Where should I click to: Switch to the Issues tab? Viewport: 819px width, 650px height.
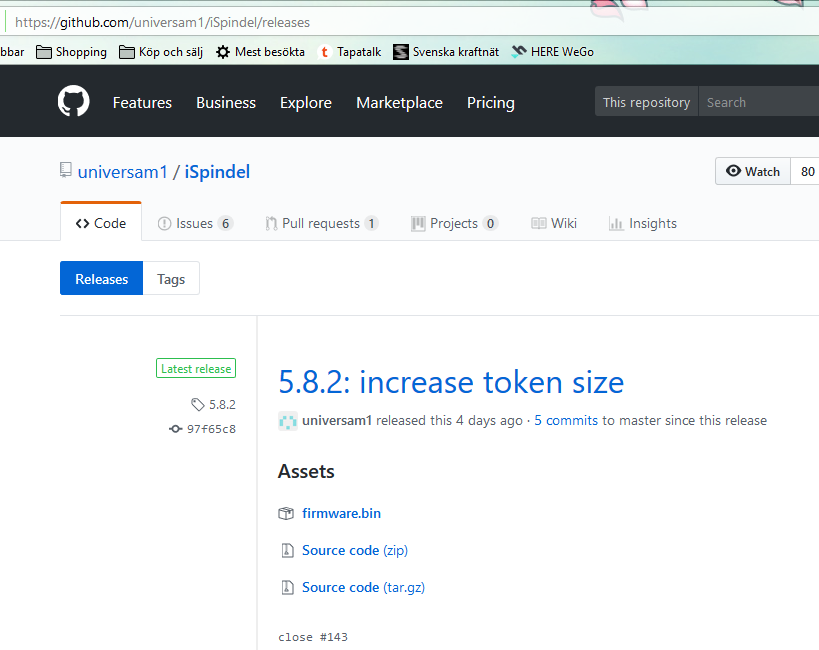[195, 223]
